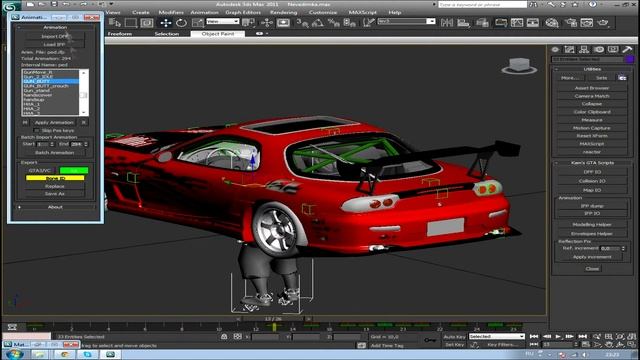Click the Mirror tool icon
Screen dimensions: 640x360
click(x=447, y=22)
